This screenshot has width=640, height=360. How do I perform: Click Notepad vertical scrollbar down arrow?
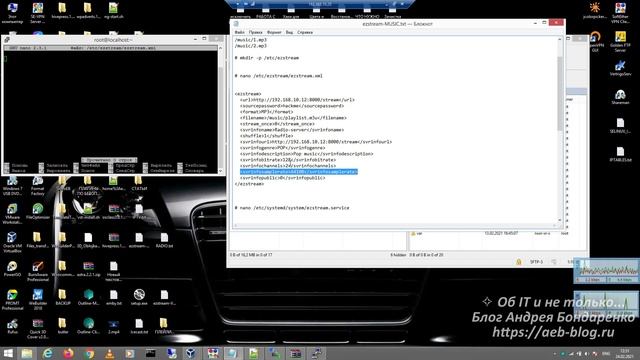[x=560, y=220]
